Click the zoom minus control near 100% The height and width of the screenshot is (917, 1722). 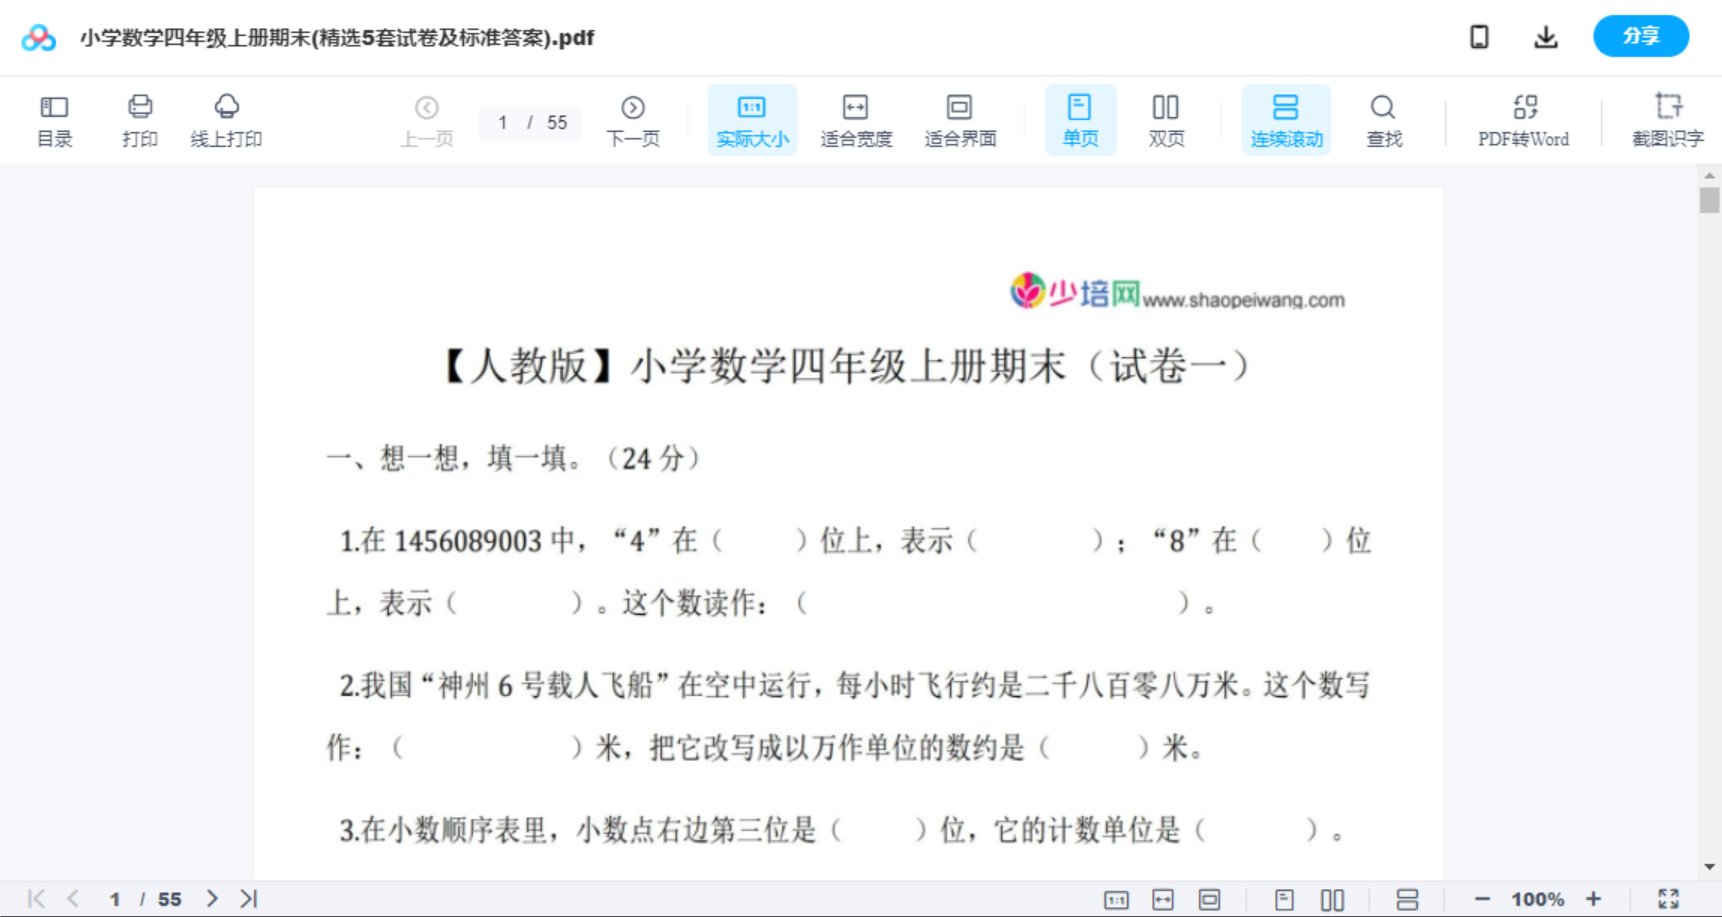(1483, 898)
